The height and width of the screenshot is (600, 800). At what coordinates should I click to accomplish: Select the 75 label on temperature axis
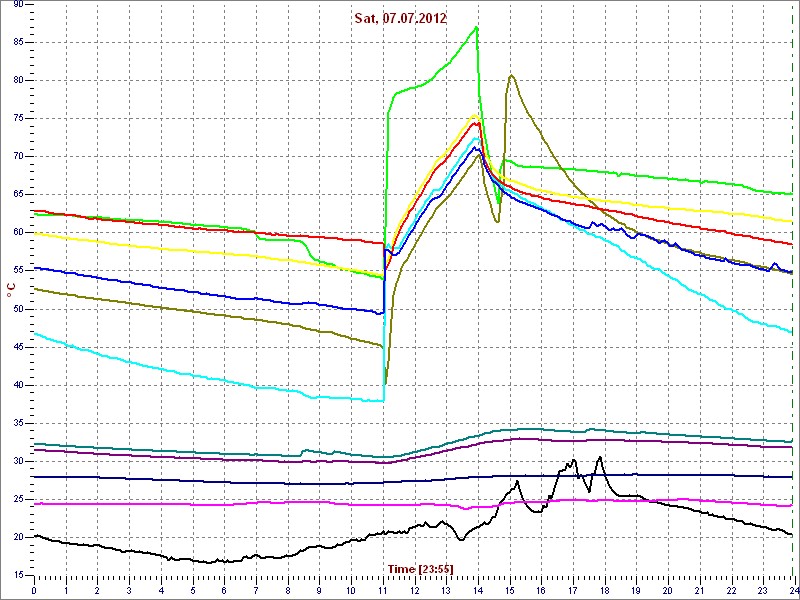(18, 119)
